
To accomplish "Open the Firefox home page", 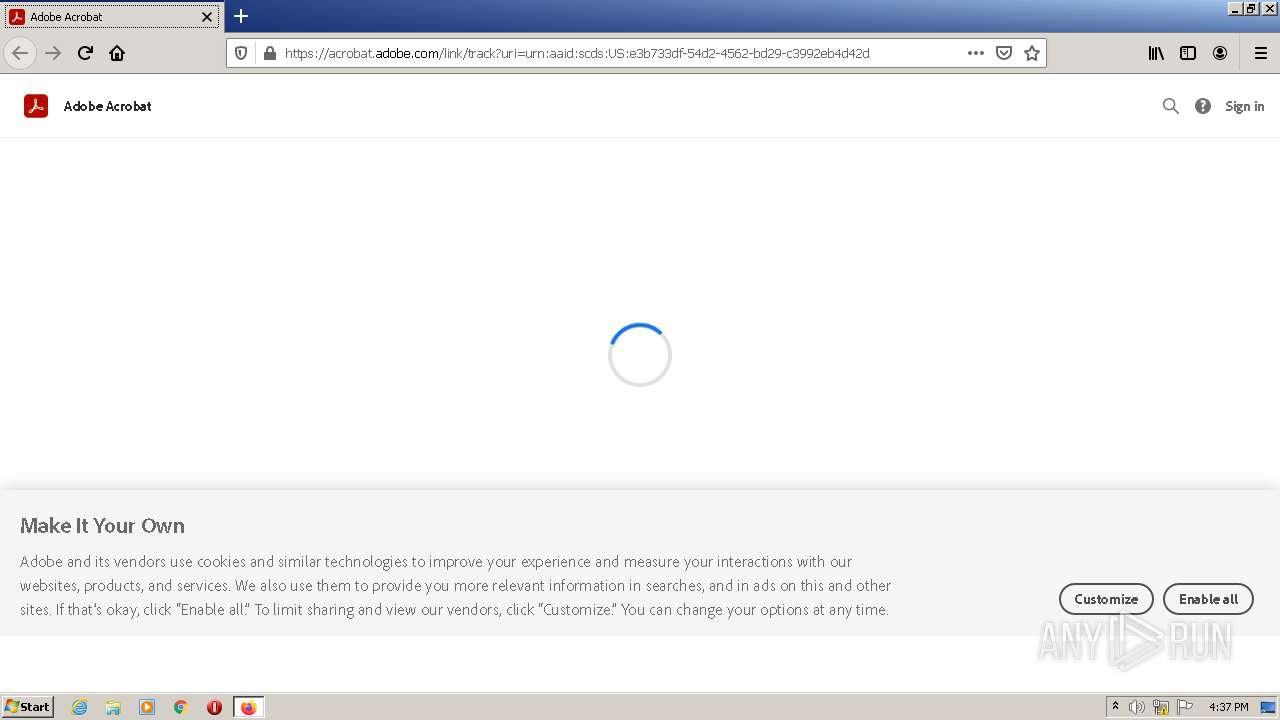I will coord(117,53).
